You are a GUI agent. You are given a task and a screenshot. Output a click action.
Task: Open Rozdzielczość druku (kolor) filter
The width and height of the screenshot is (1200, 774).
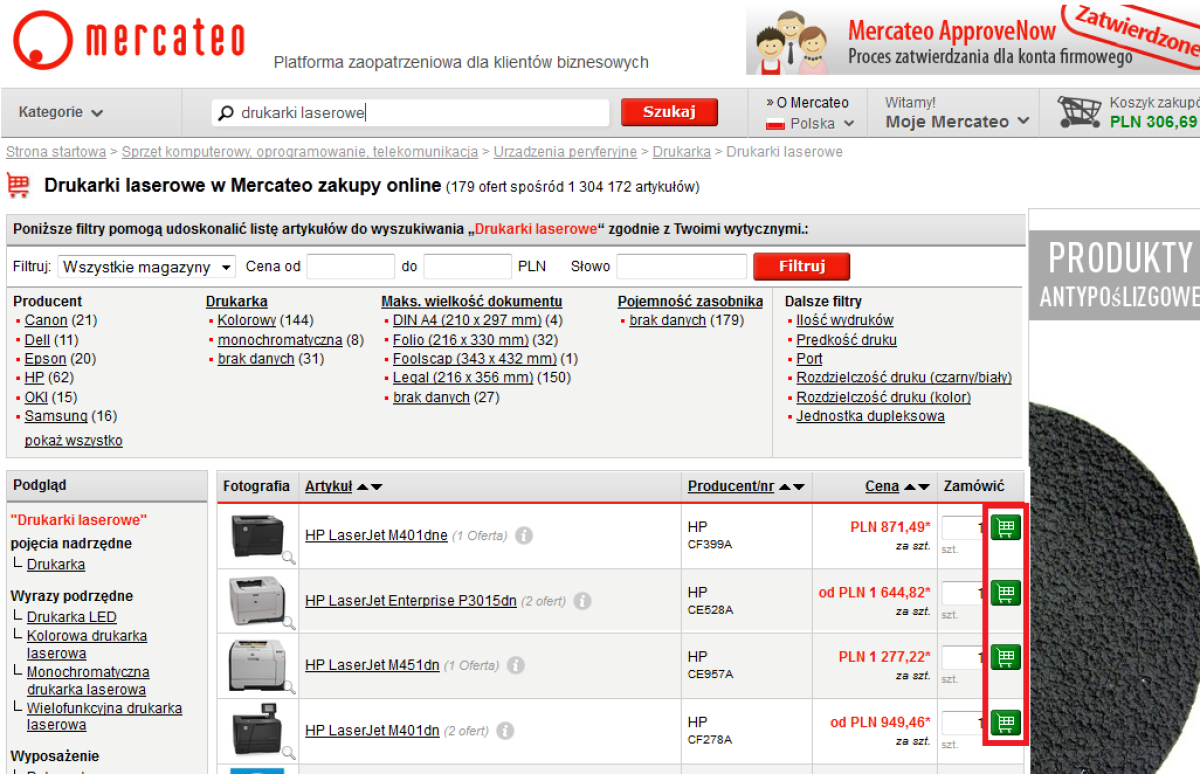coord(884,397)
